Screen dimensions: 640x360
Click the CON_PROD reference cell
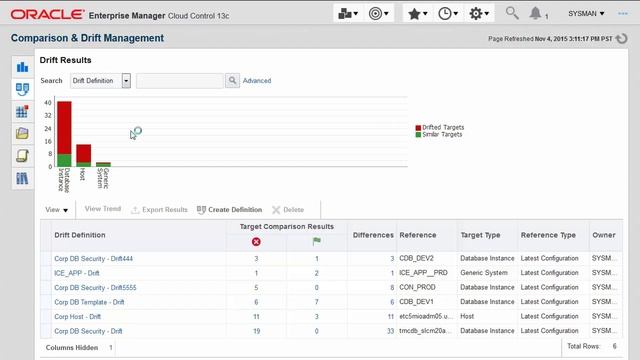[417, 287]
